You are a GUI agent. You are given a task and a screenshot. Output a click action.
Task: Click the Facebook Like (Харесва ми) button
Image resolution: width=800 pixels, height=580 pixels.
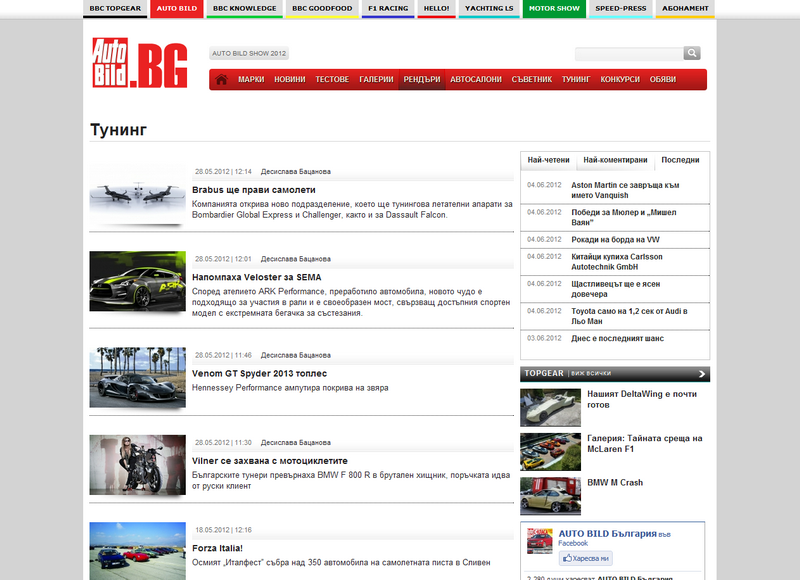[x=586, y=559]
